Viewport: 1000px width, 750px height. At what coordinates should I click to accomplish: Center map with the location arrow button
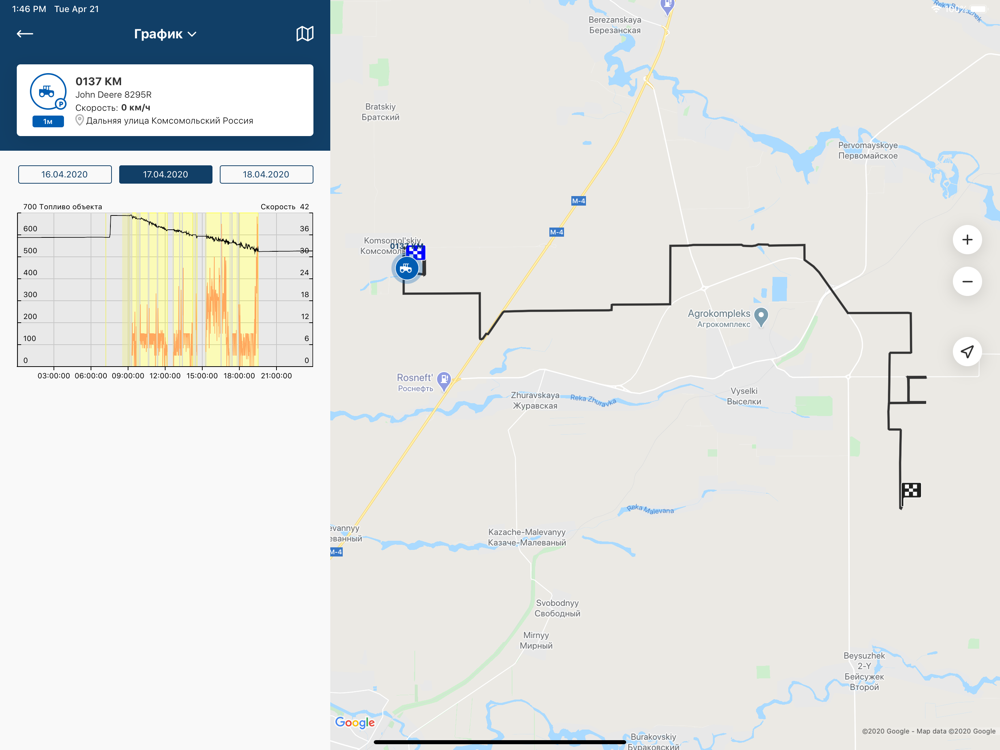tap(967, 351)
